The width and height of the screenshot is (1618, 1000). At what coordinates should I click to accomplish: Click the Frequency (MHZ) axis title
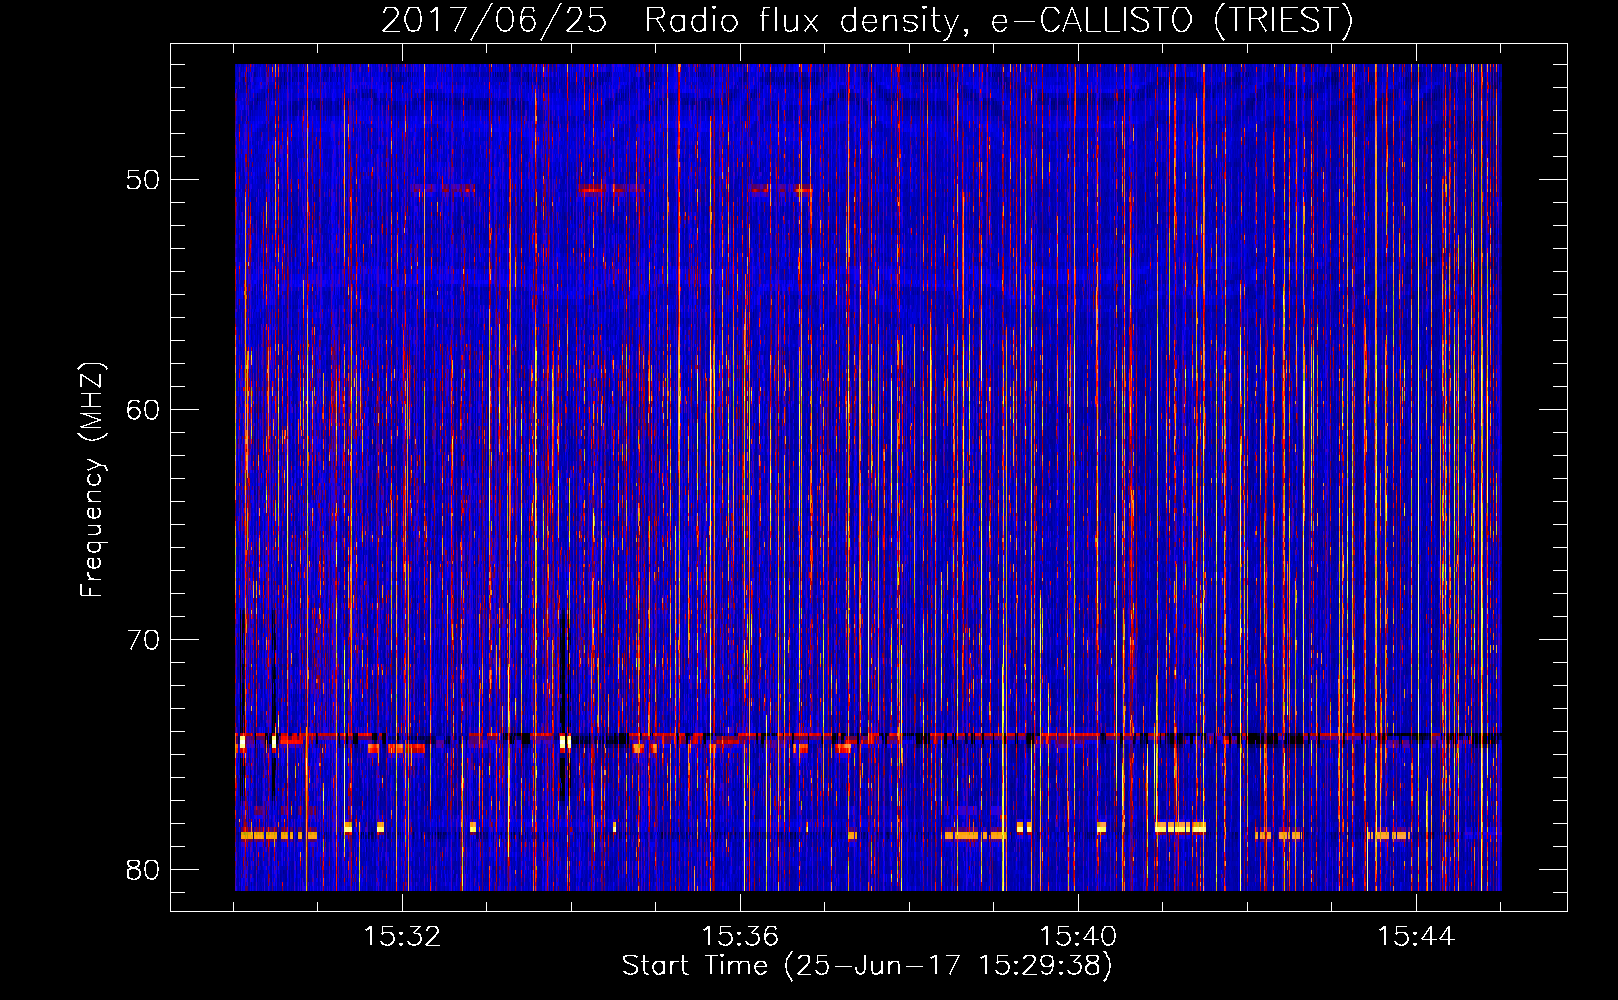point(92,480)
